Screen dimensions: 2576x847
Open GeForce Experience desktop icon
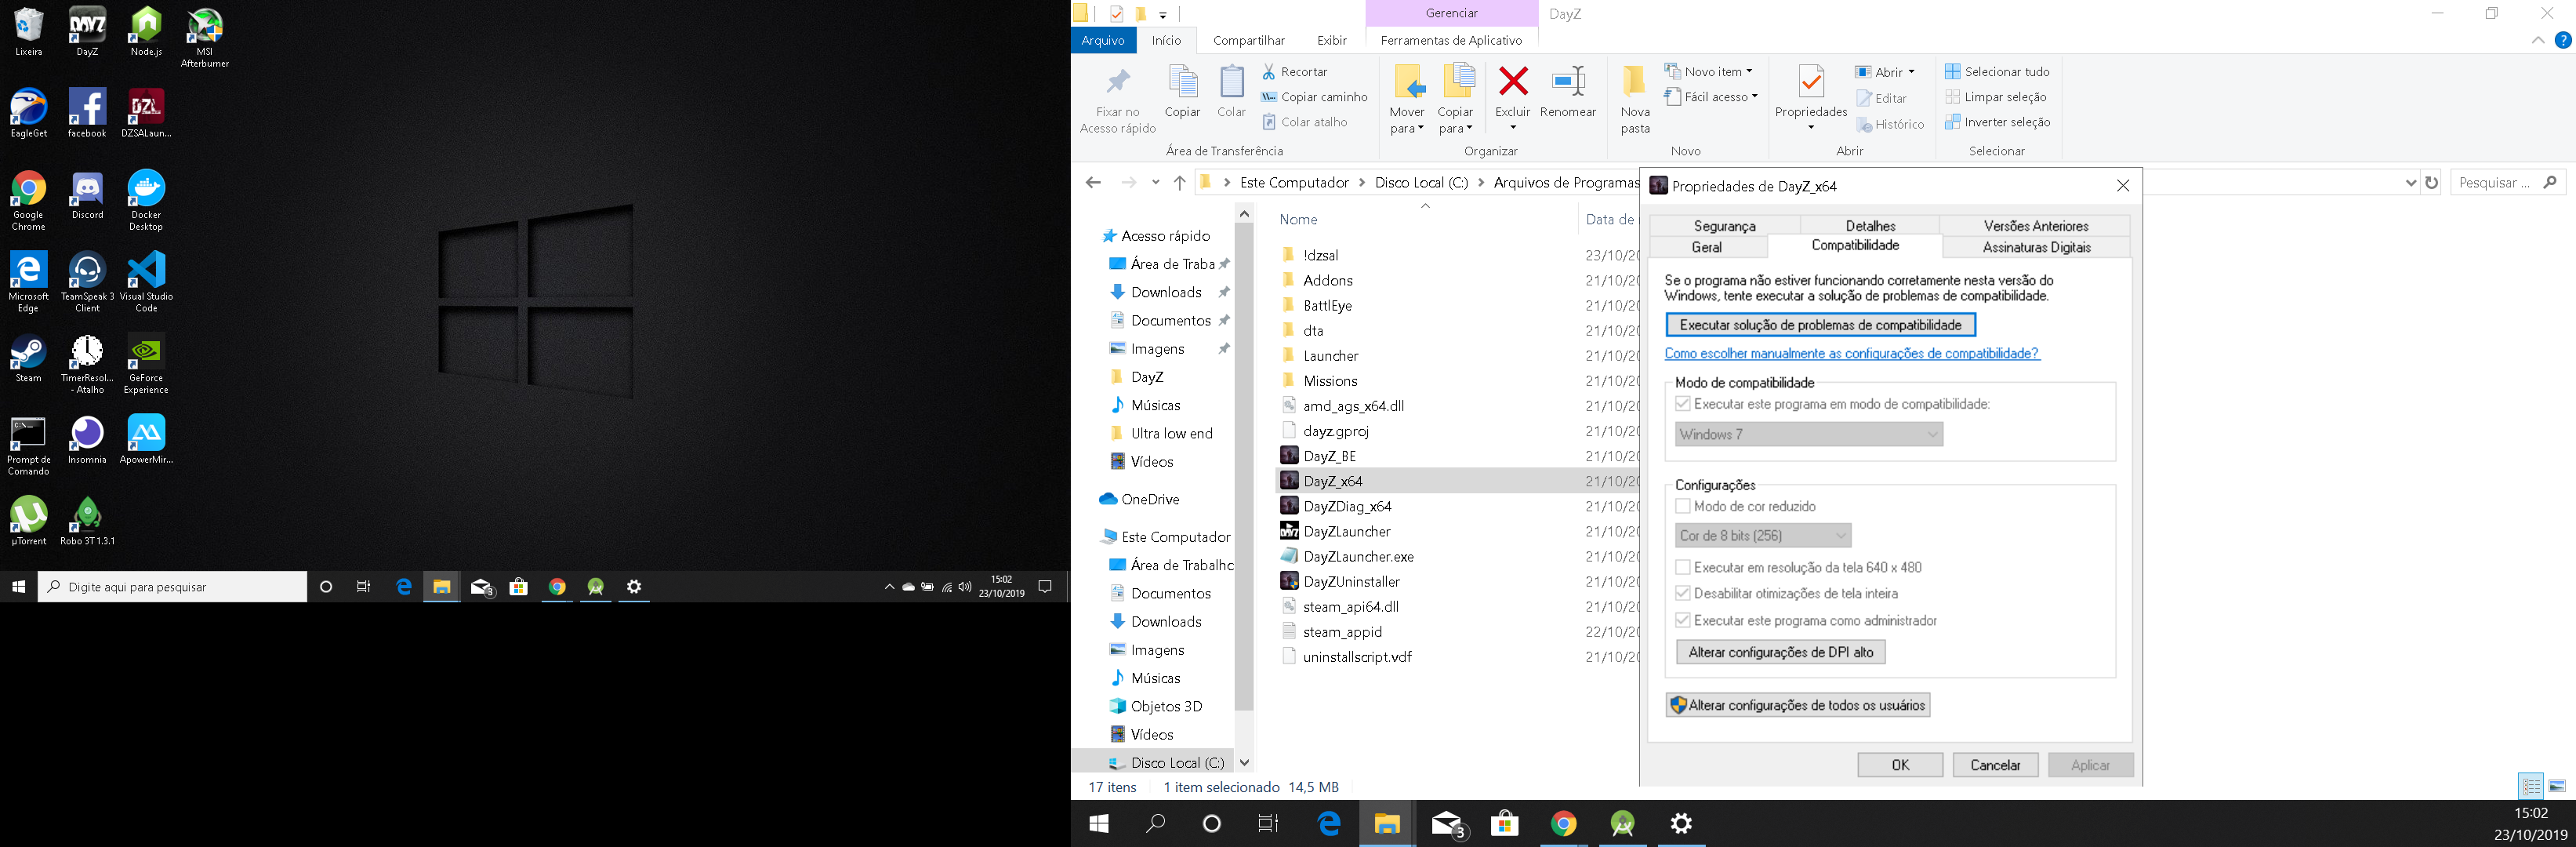pos(146,364)
